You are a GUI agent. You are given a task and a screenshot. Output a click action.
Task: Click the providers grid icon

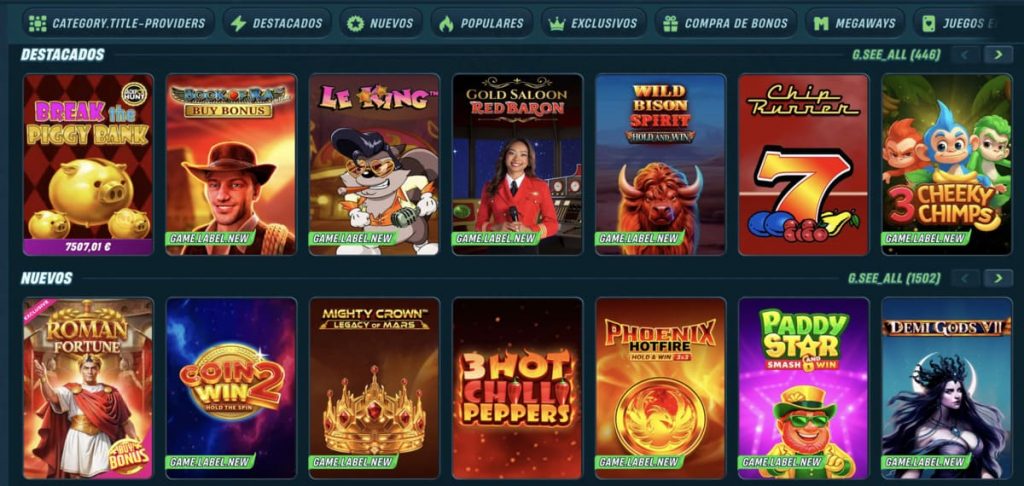(x=38, y=24)
